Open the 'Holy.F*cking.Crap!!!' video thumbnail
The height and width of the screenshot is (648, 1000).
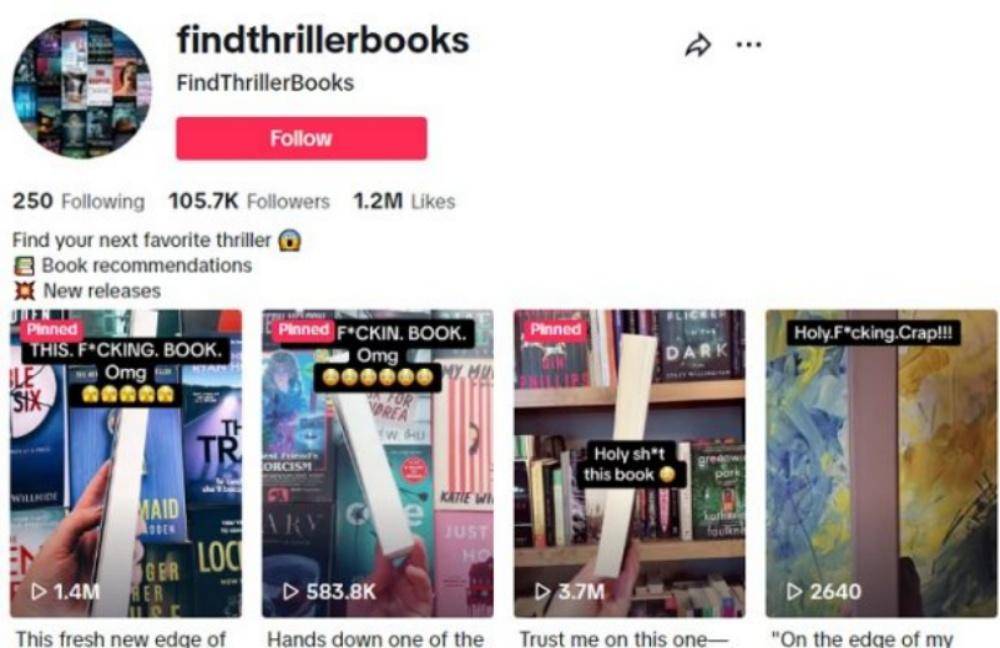(881, 464)
